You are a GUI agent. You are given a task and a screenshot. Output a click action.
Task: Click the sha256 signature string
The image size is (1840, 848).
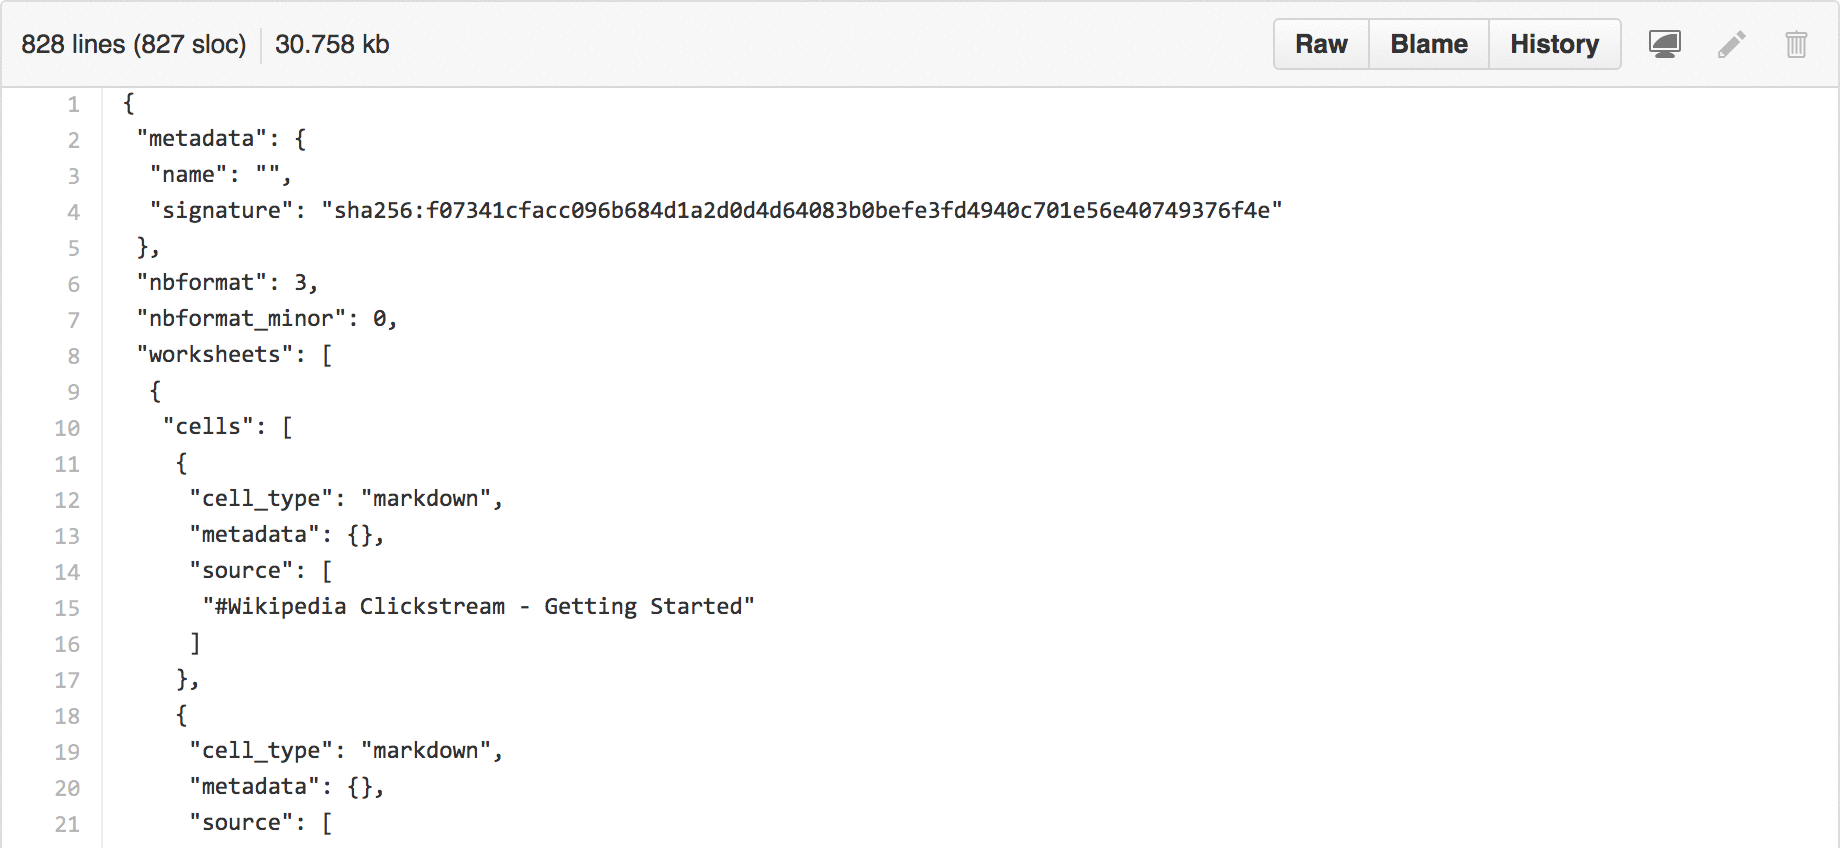(802, 210)
